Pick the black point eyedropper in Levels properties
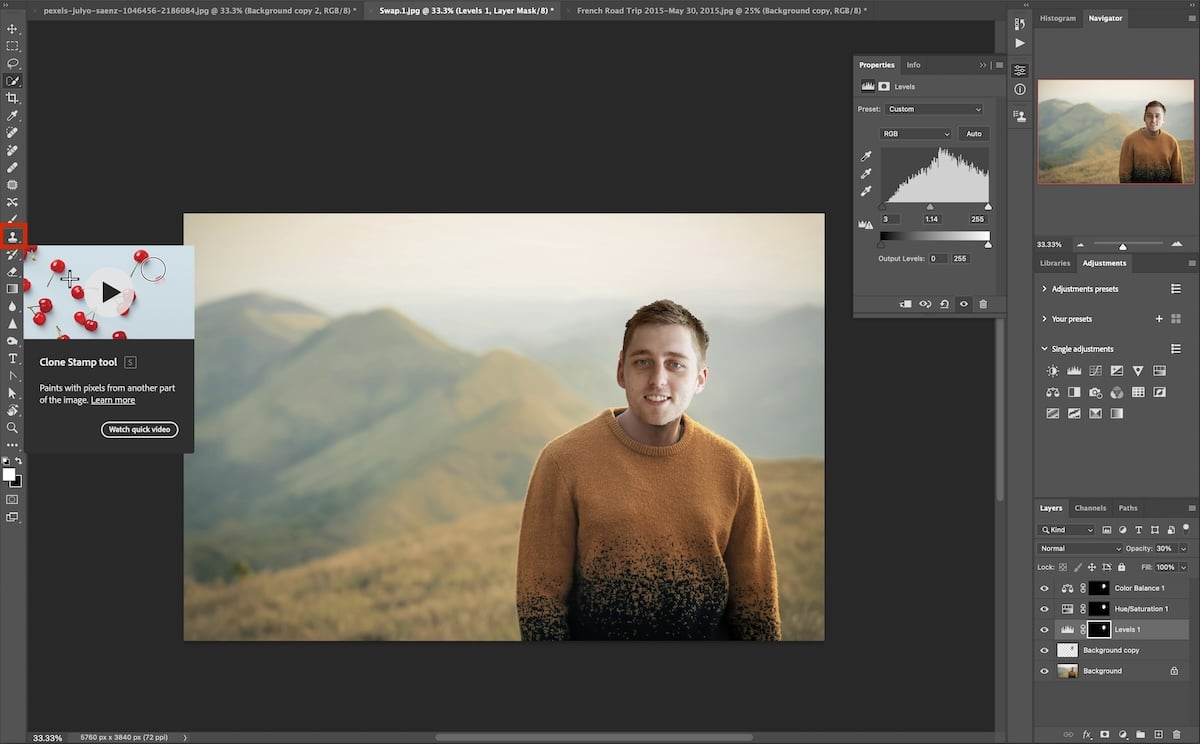 (x=865, y=156)
